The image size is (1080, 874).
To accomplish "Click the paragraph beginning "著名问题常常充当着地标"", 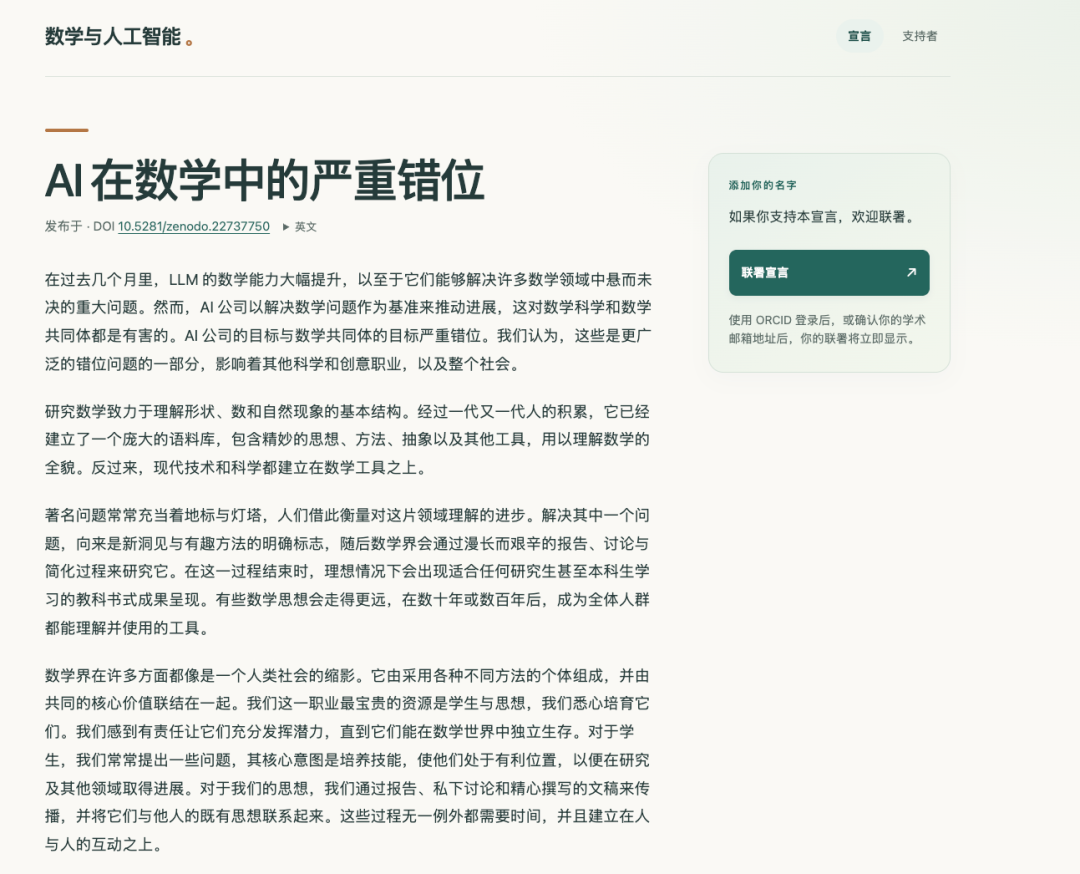I will 348,572.
